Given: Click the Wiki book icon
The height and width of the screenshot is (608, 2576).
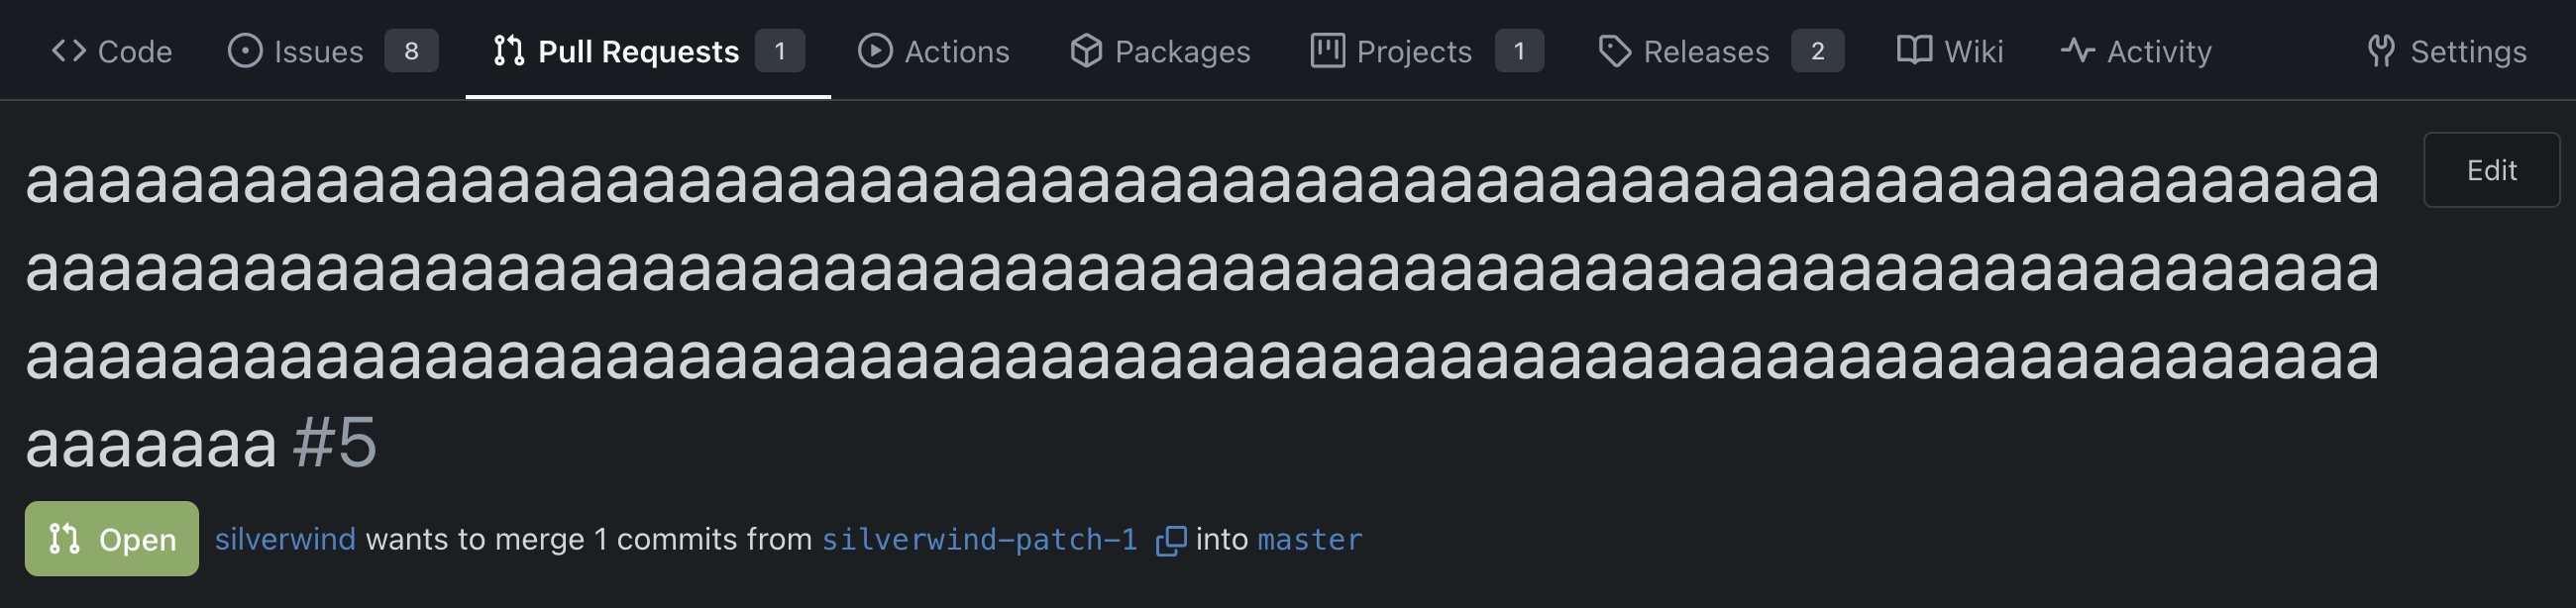Looking at the screenshot, I should pos(1914,51).
